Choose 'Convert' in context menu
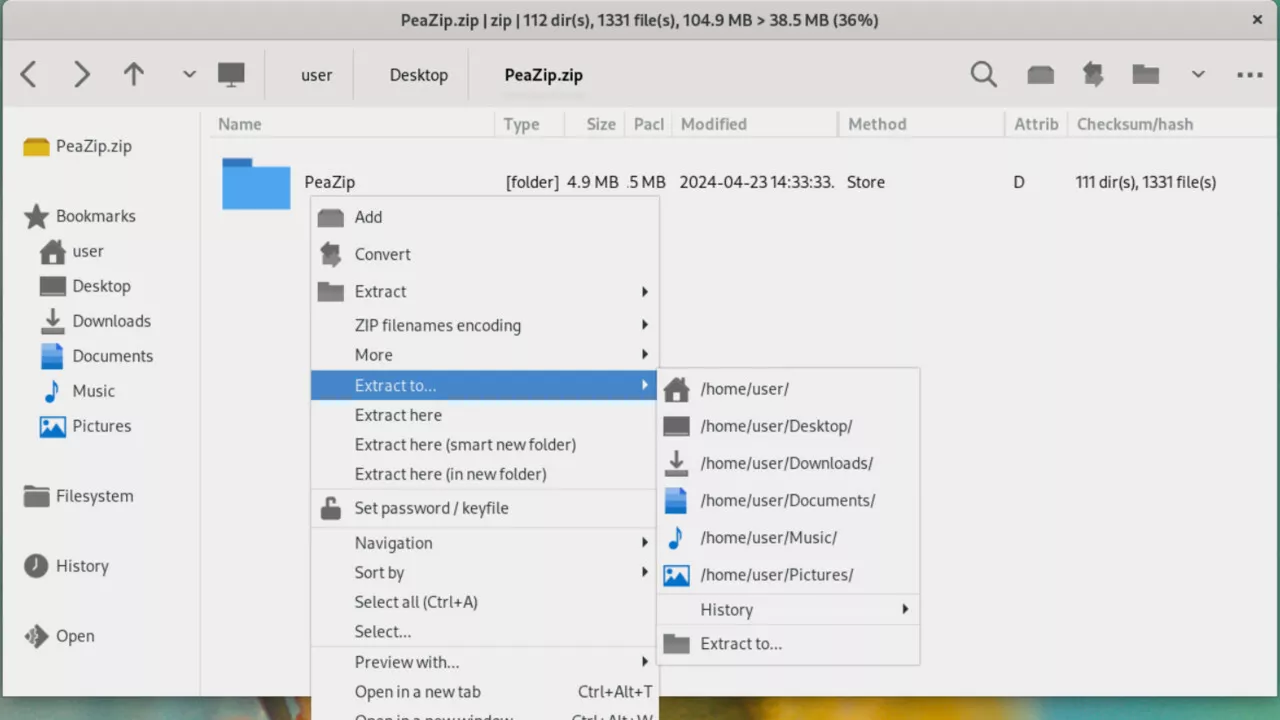This screenshot has height=720, width=1280. (485, 254)
